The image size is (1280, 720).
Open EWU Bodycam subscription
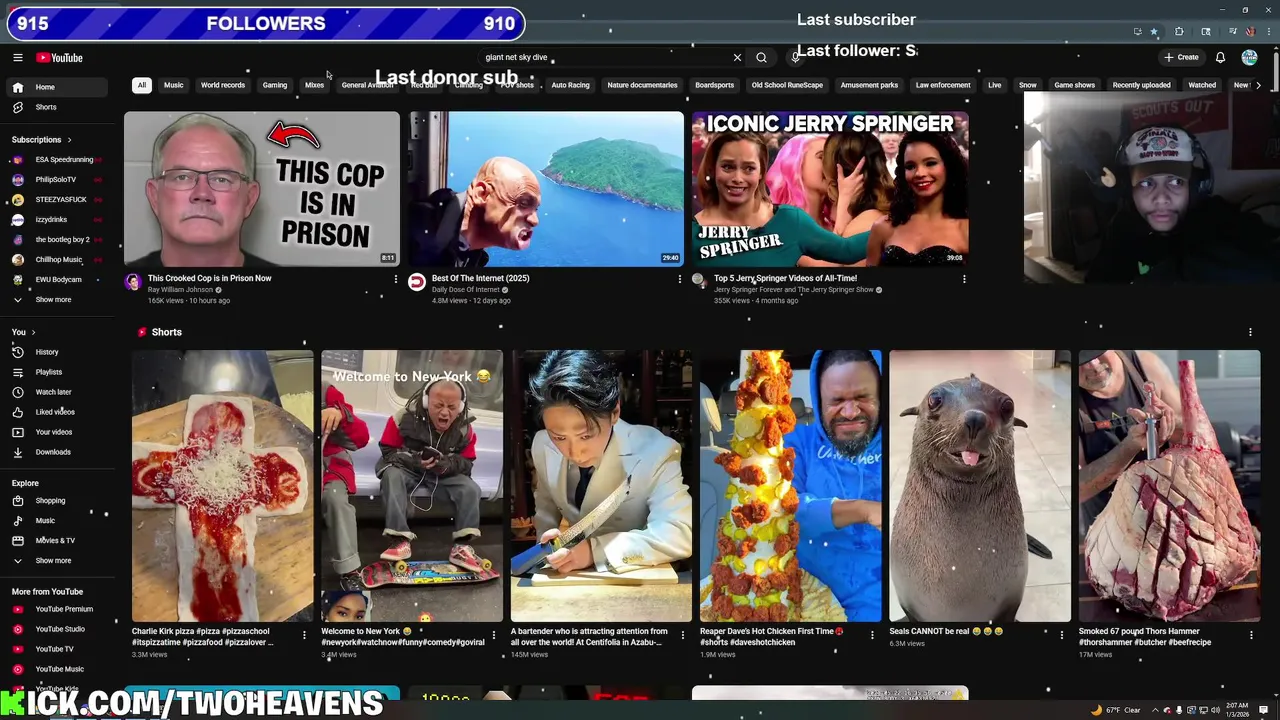(x=58, y=280)
